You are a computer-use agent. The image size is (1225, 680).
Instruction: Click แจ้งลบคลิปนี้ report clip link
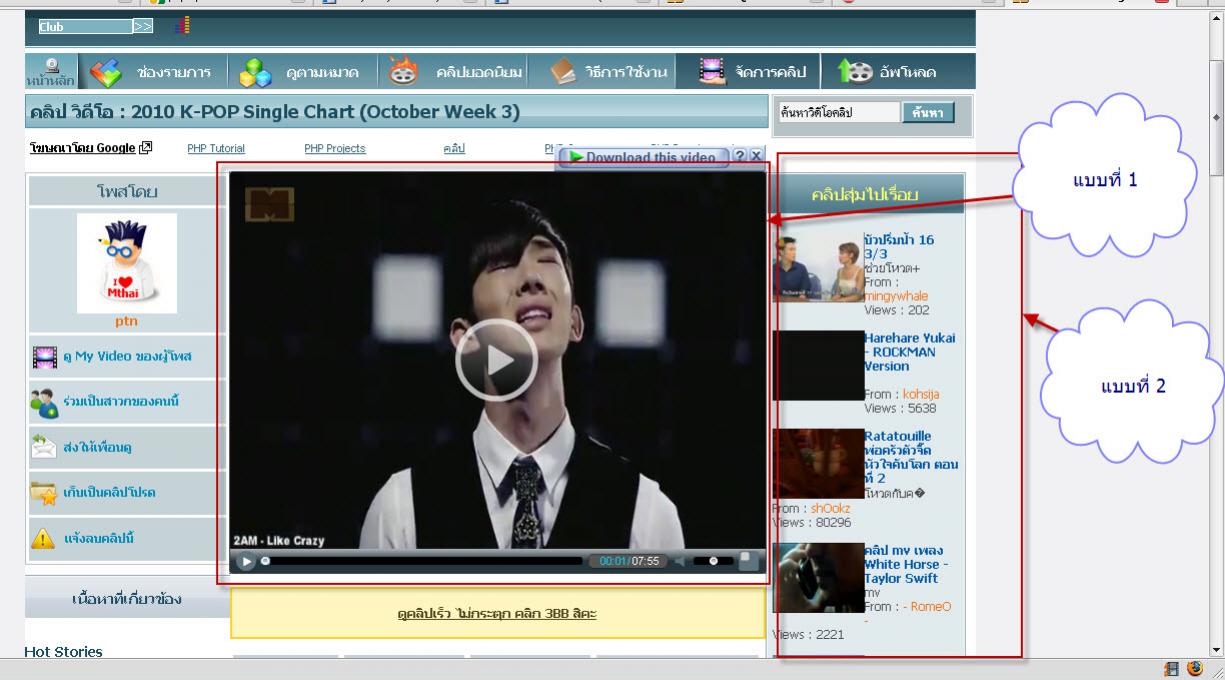pyautogui.click(x=99, y=538)
